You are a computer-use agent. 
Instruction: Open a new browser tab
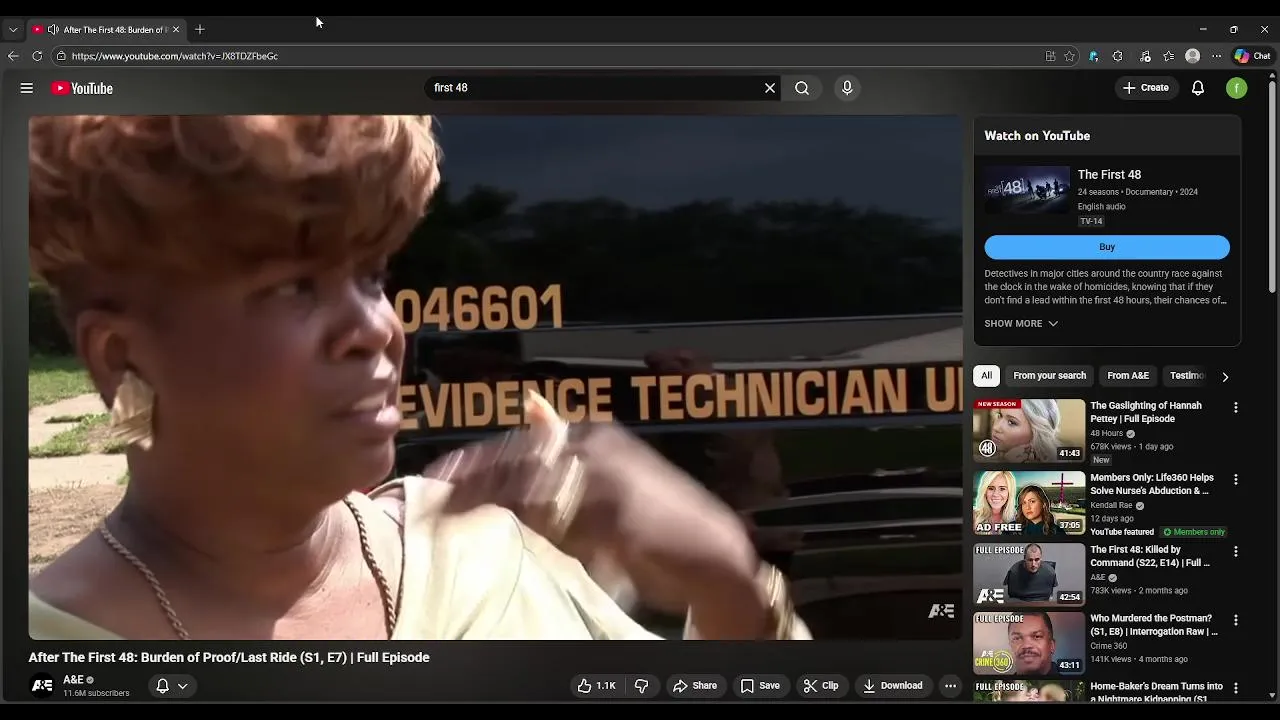tap(199, 29)
